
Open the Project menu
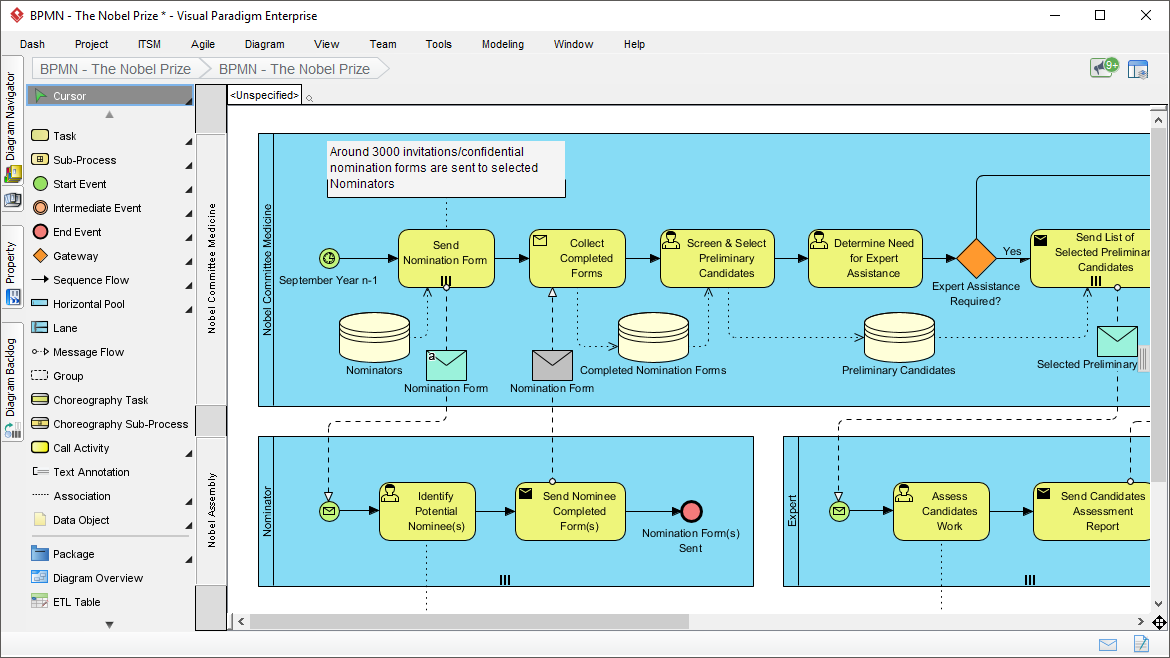point(91,44)
